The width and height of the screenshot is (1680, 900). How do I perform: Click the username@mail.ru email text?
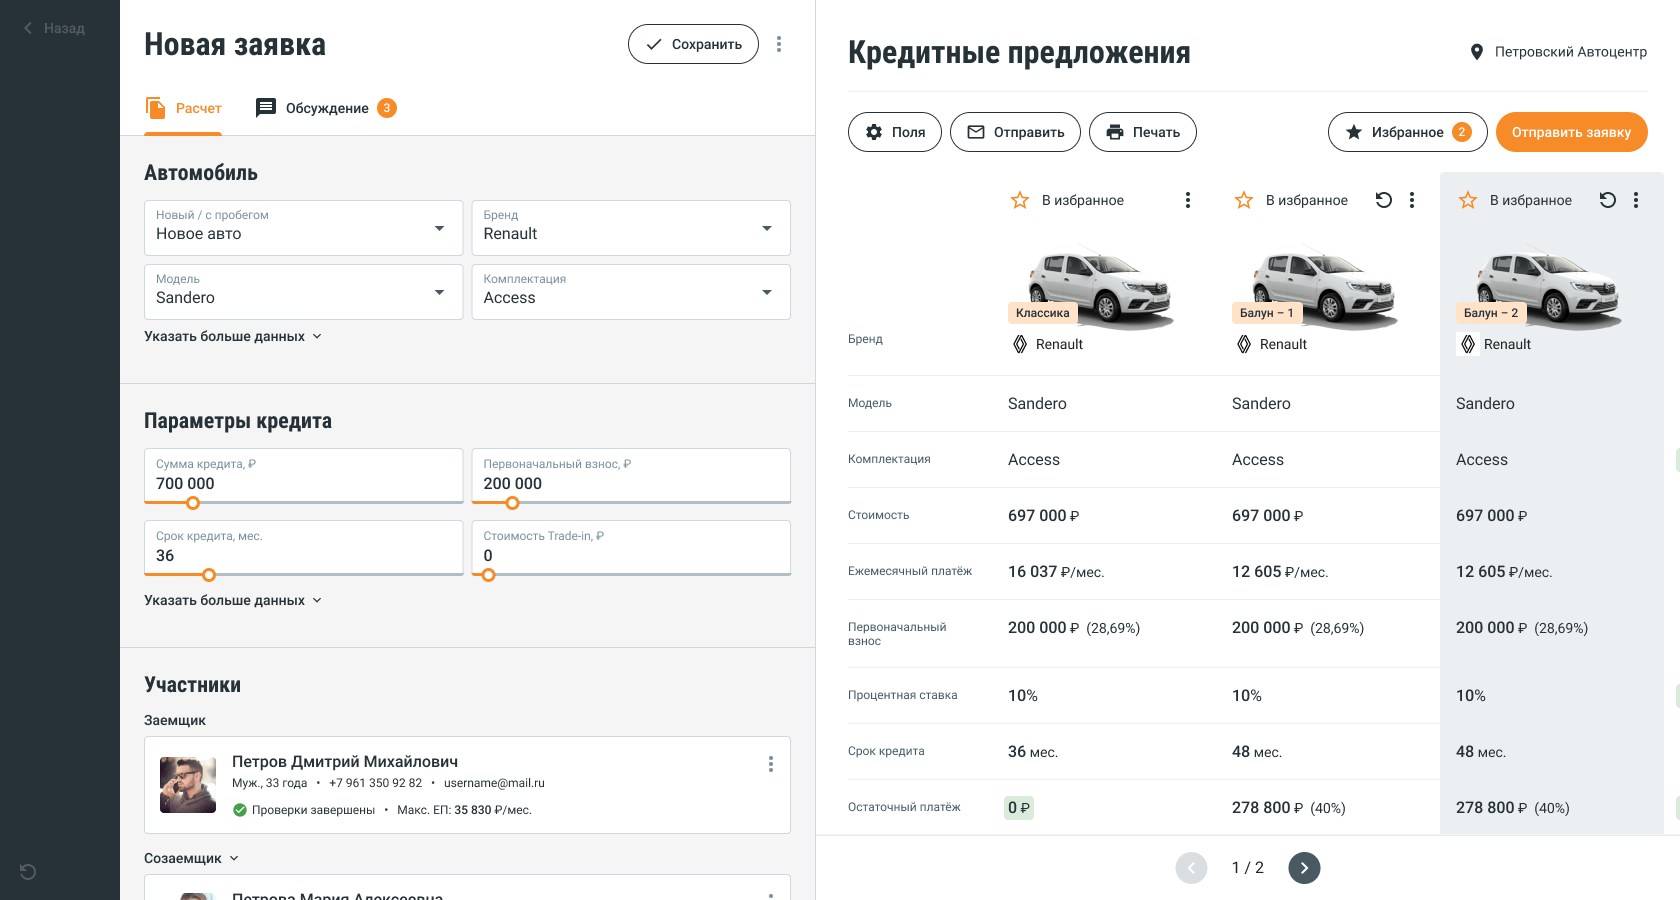[494, 783]
